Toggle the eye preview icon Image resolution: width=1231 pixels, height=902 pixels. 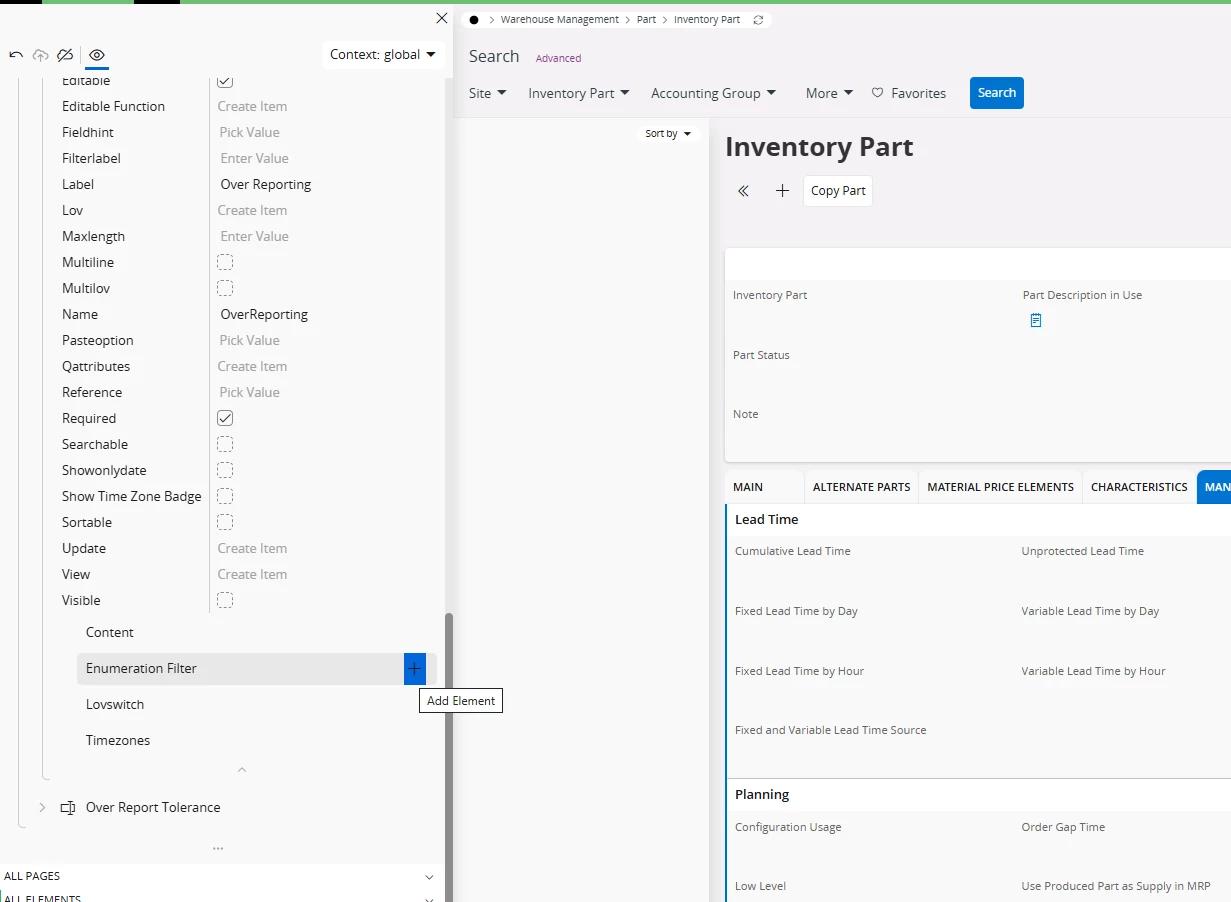click(x=97, y=55)
